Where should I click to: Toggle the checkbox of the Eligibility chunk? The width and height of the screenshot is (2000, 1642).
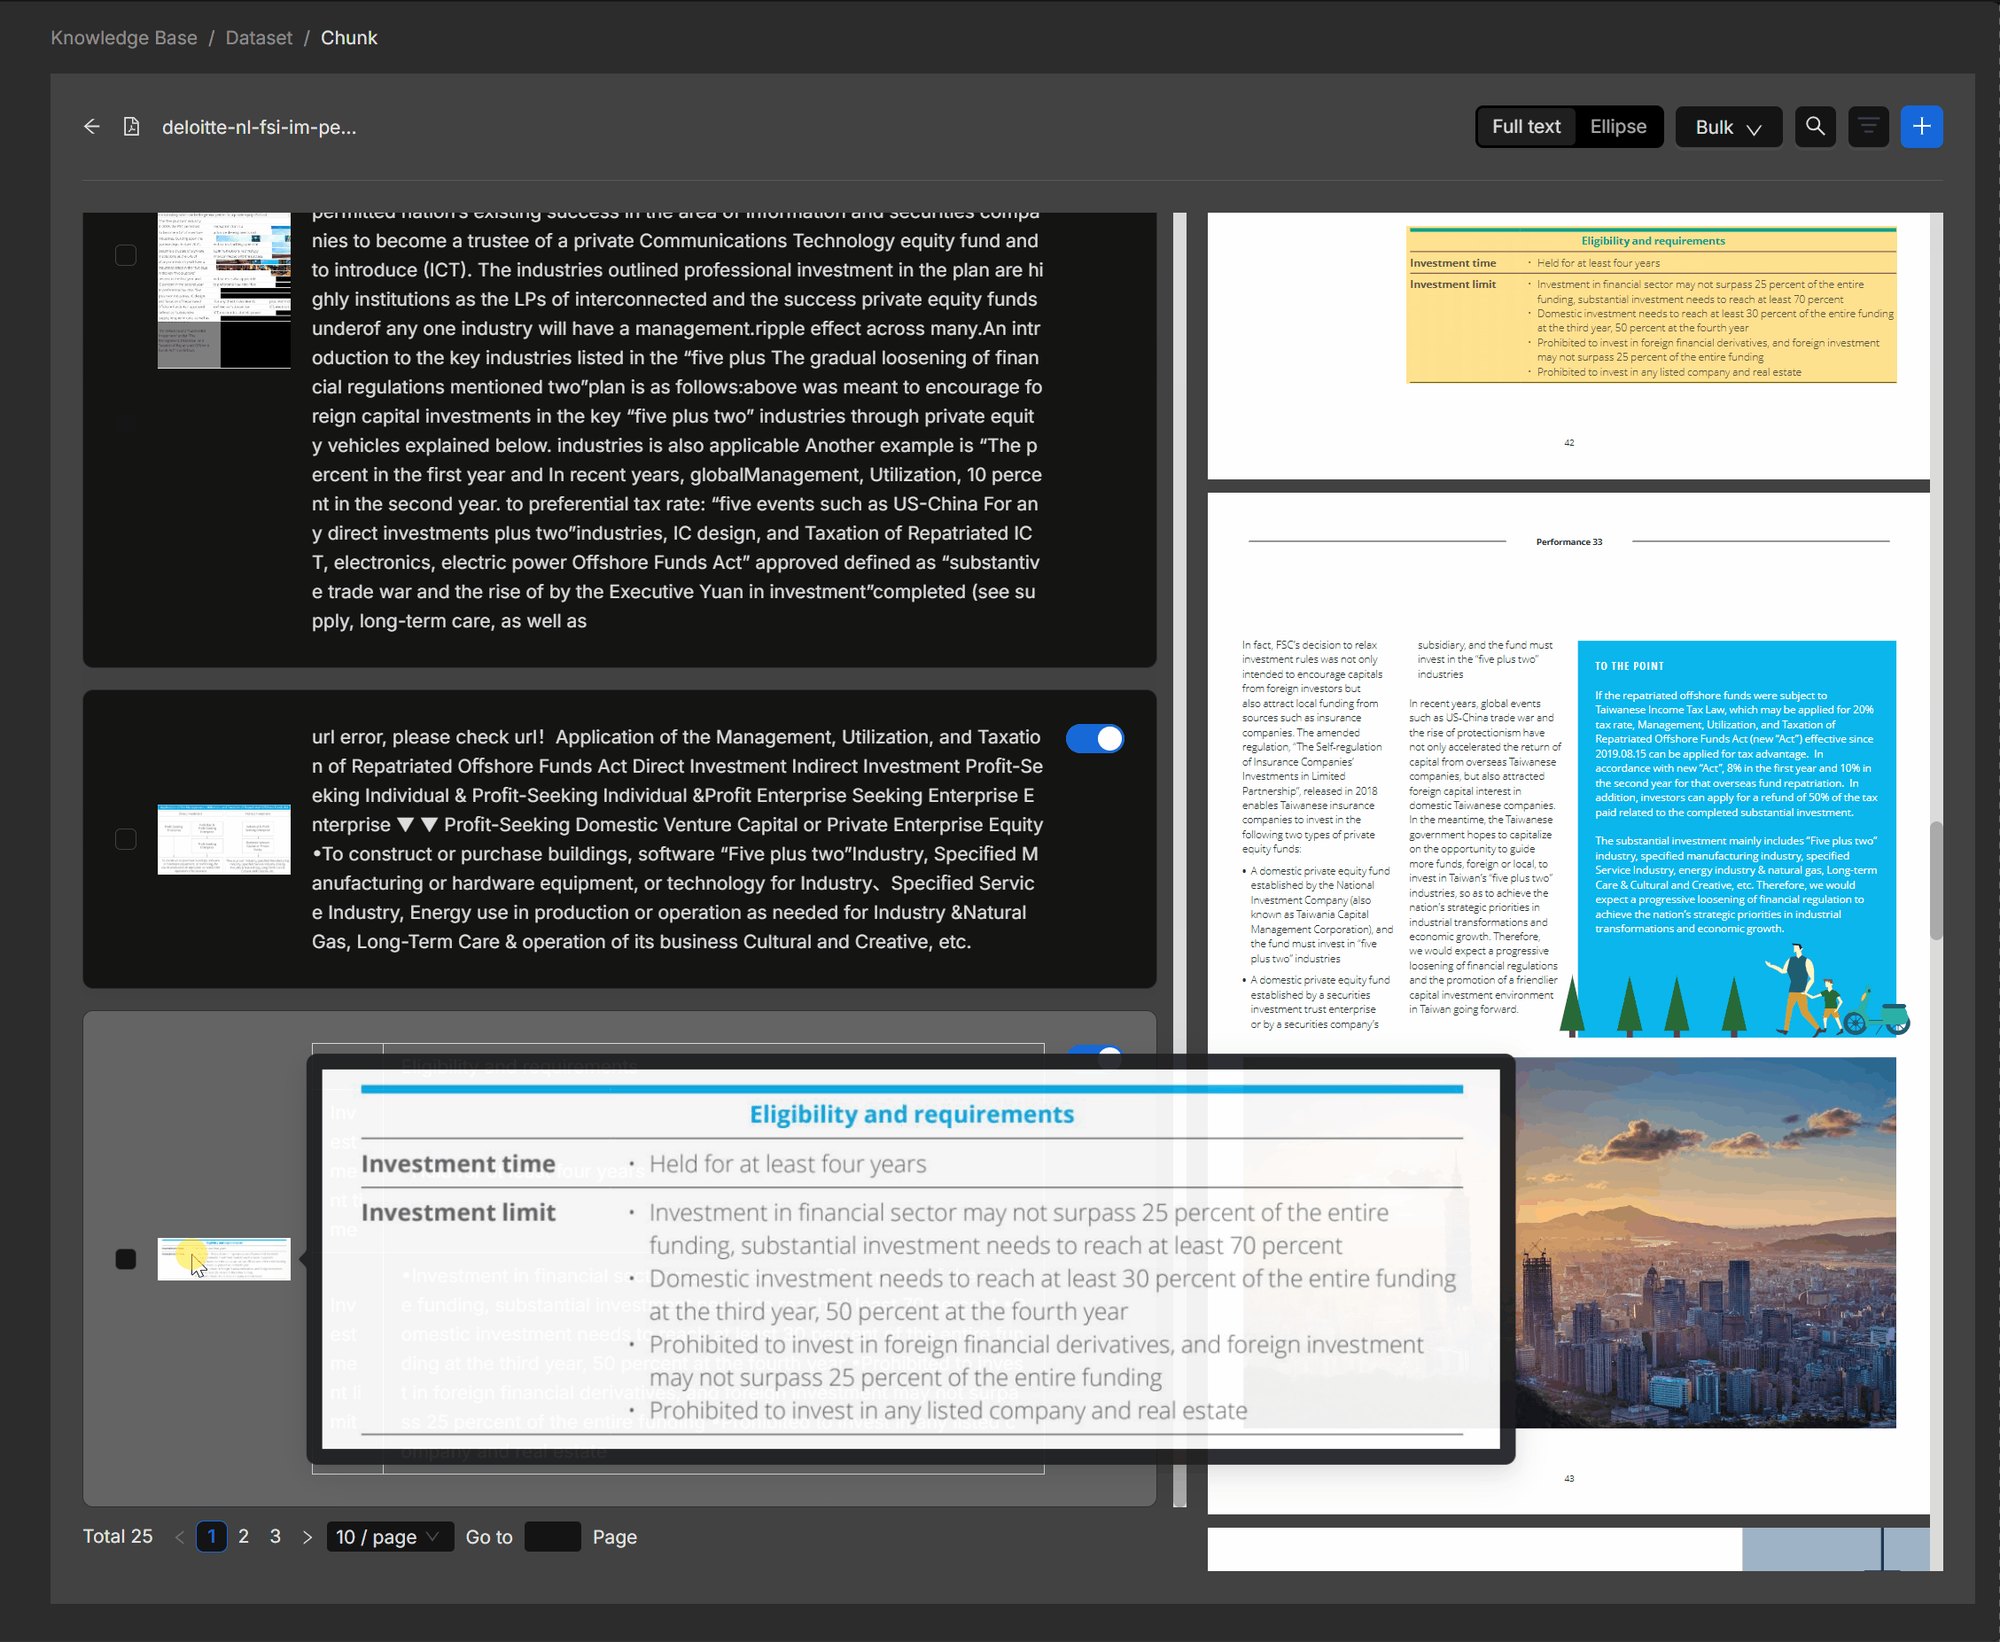[x=126, y=1259]
